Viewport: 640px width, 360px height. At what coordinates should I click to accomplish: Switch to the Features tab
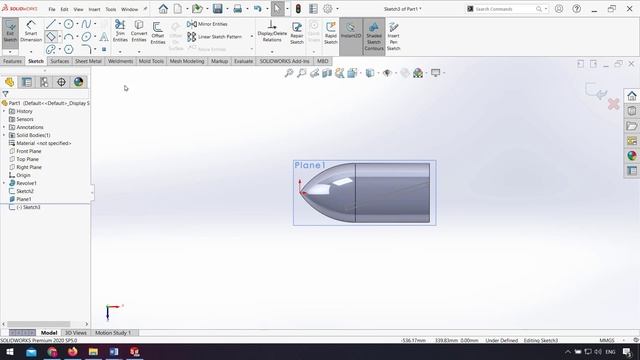(12, 61)
